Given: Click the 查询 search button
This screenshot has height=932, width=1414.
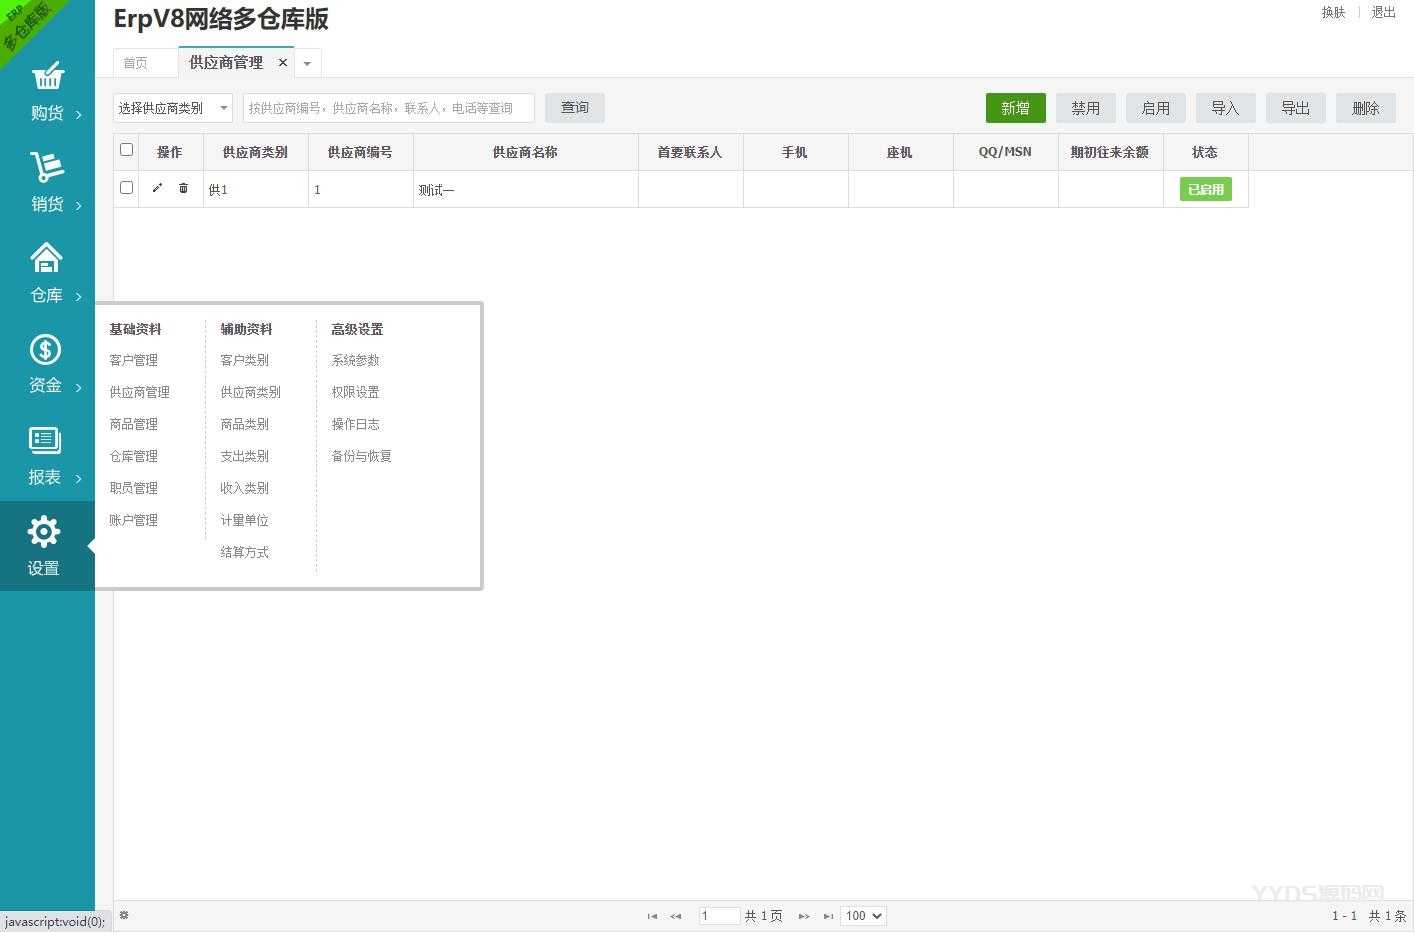Looking at the screenshot, I should click(574, 108).
